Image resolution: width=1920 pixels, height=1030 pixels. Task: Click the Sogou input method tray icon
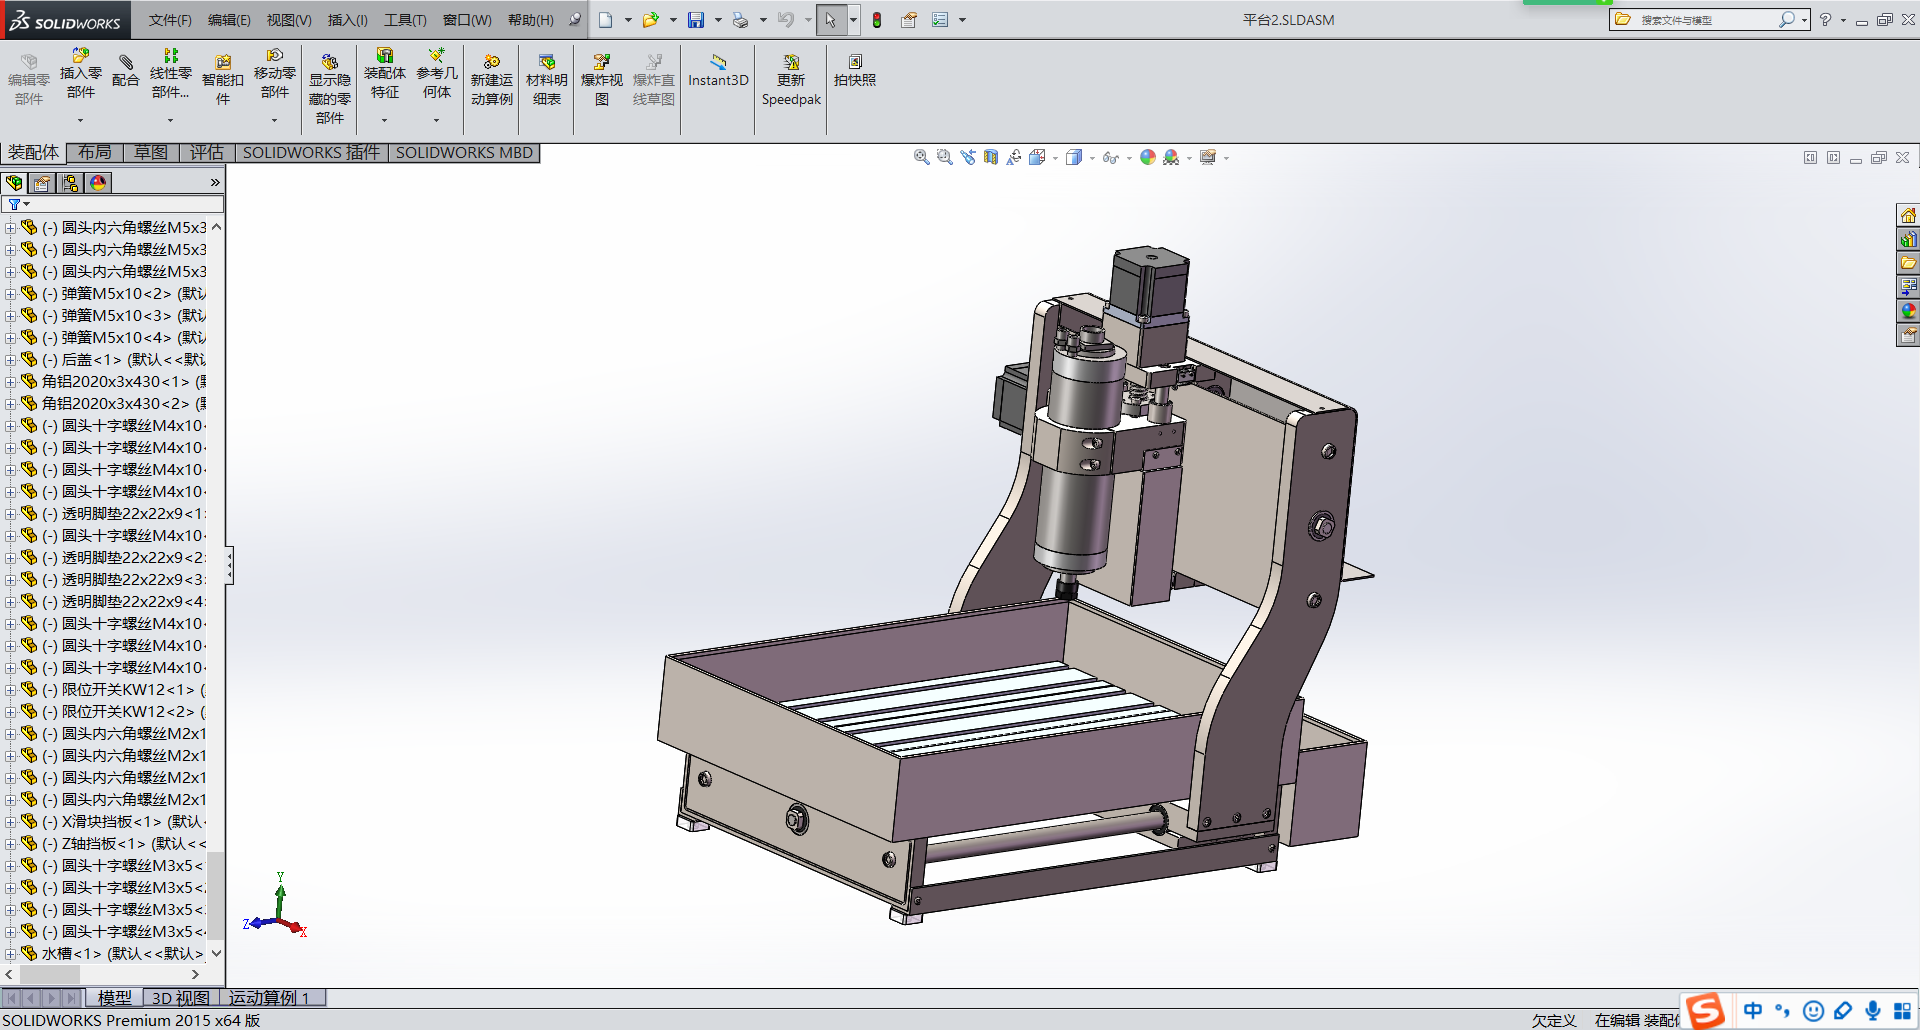click(1706, 1011)
